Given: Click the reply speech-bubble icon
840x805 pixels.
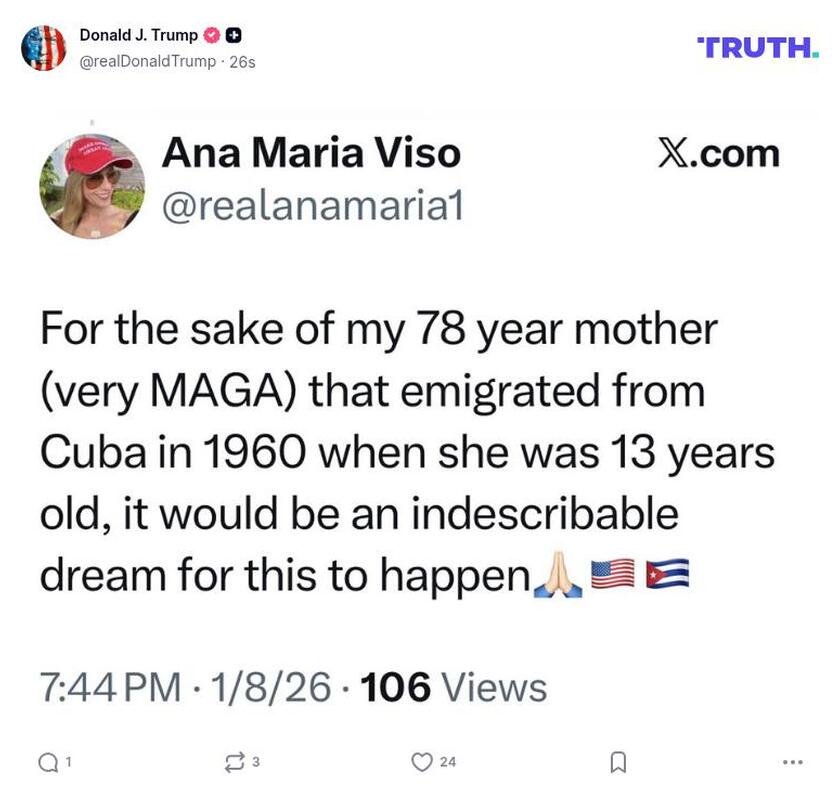Looking at the screenshot, I should (x=47, y=762).
